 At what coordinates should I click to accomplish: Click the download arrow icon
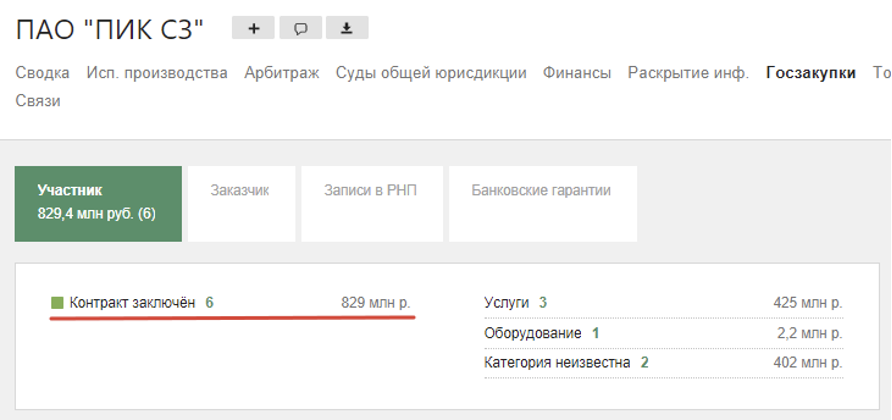coord(347,28)
